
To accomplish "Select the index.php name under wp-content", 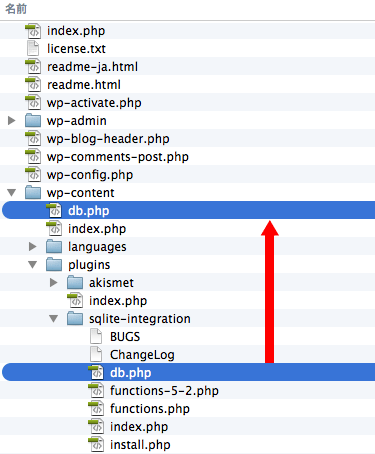I will 97,229.
